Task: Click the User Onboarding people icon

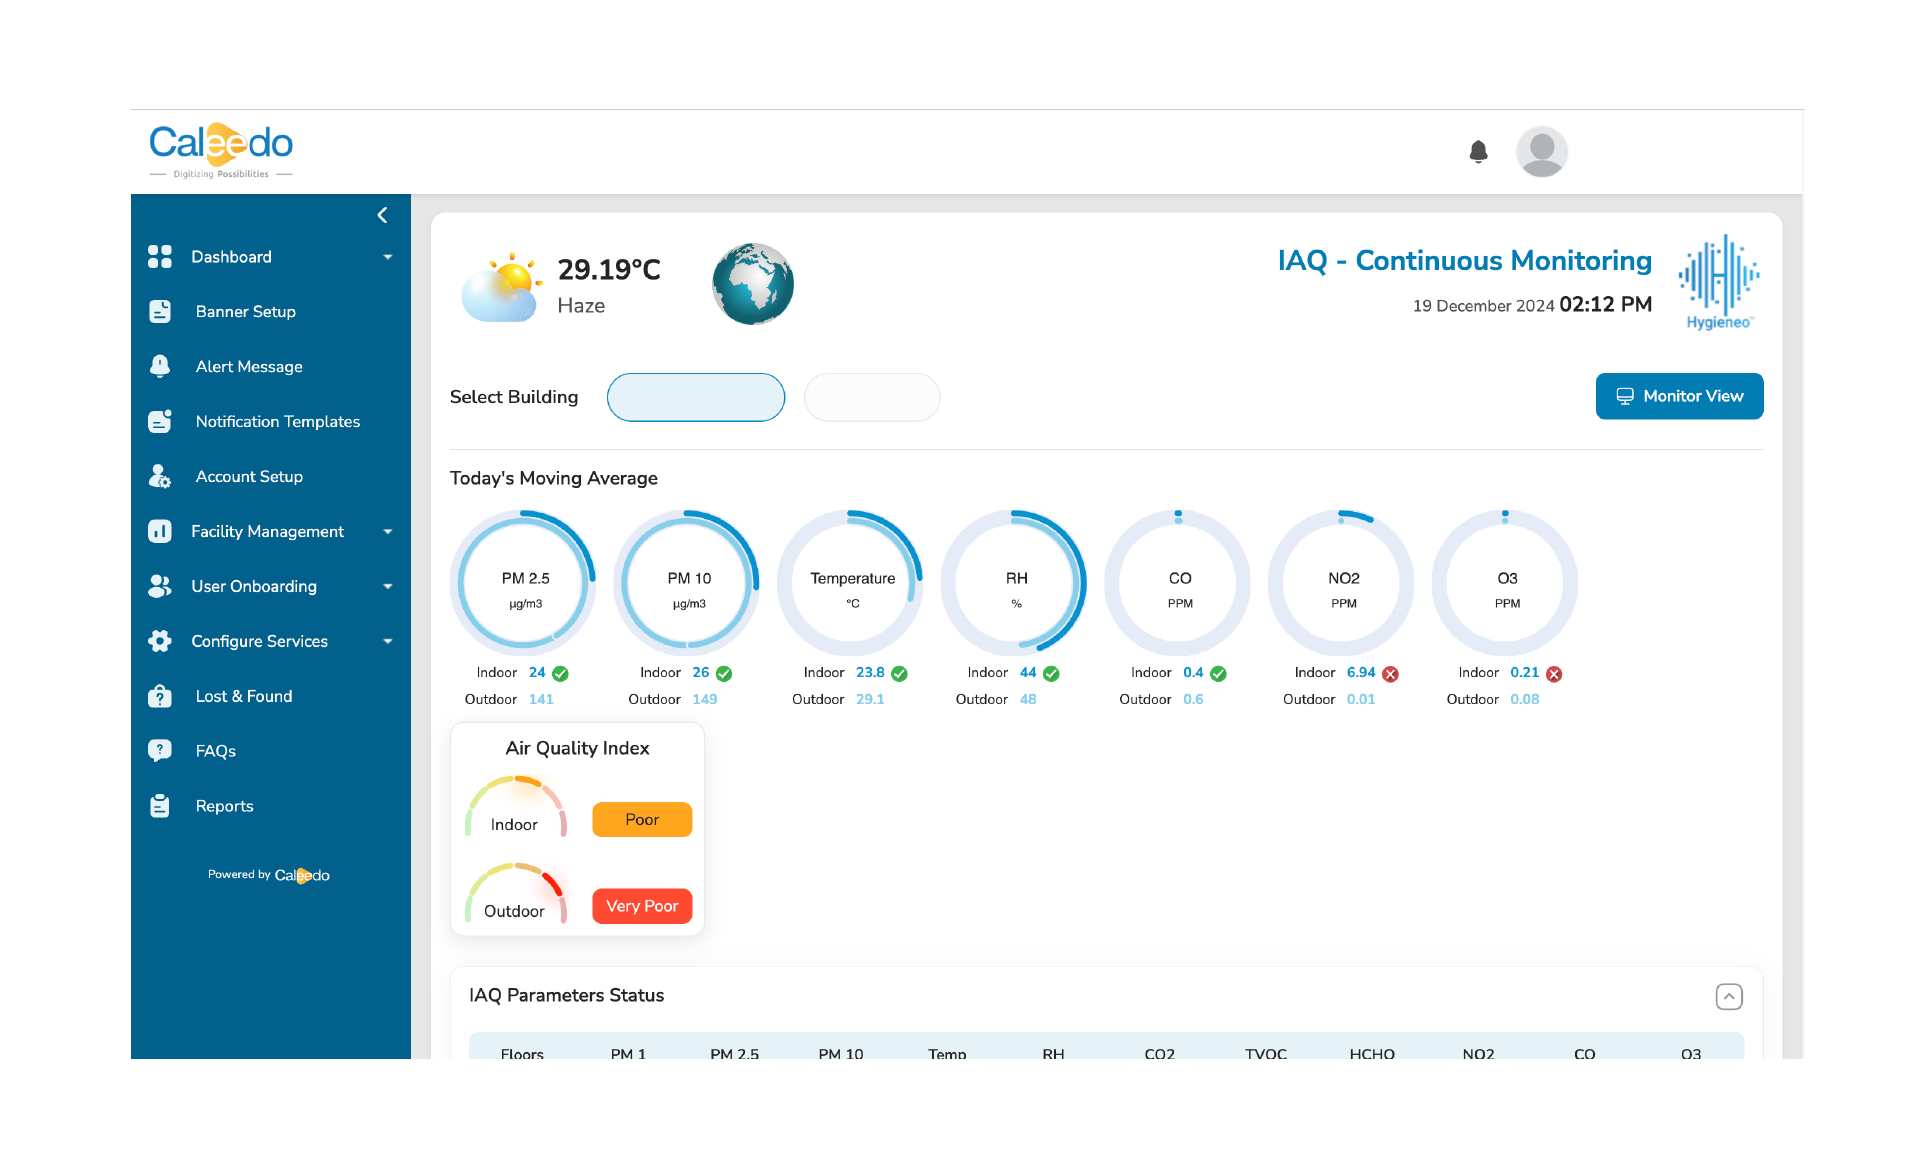Action: (160, 587)
